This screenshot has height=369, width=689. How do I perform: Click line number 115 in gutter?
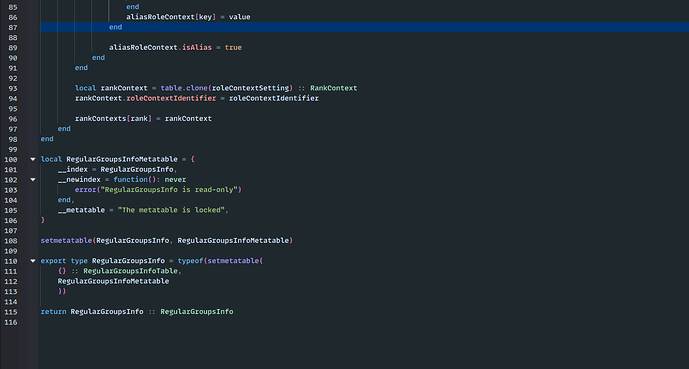(x=11, y=312)
